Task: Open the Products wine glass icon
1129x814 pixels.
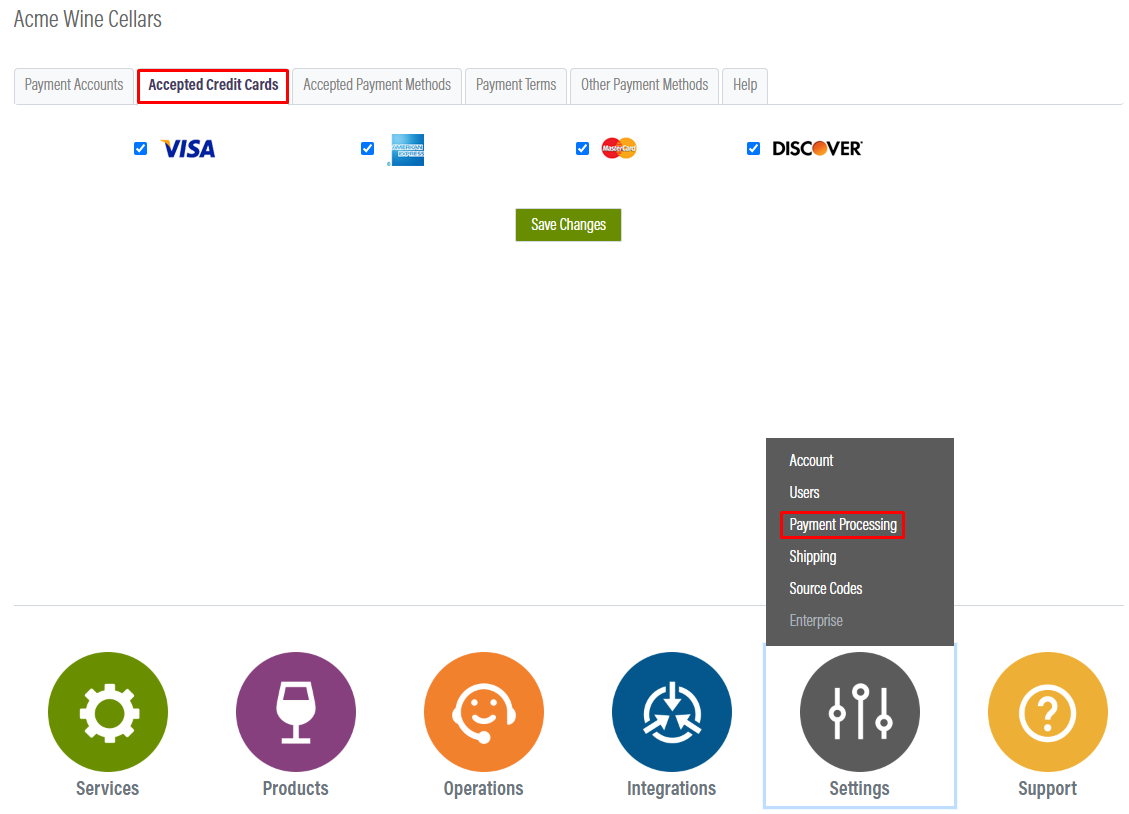Action: click(296, 712)
